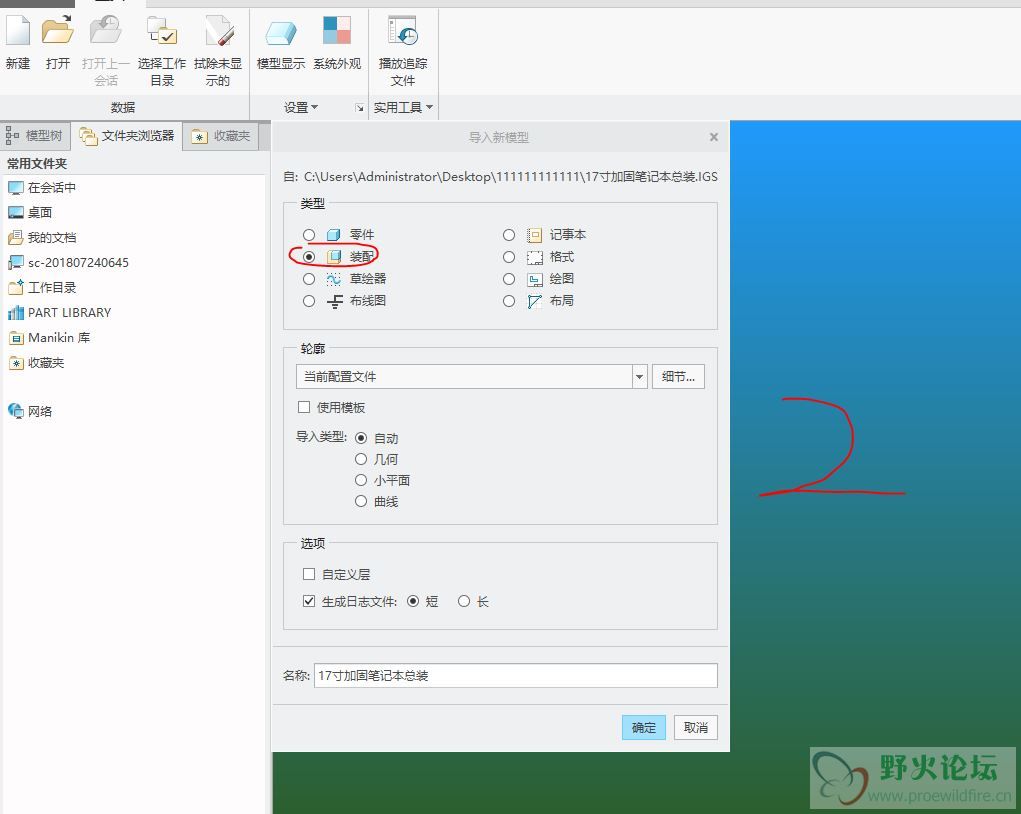
Task: Select the 绘图 drawing type
Action: point(509,279)
